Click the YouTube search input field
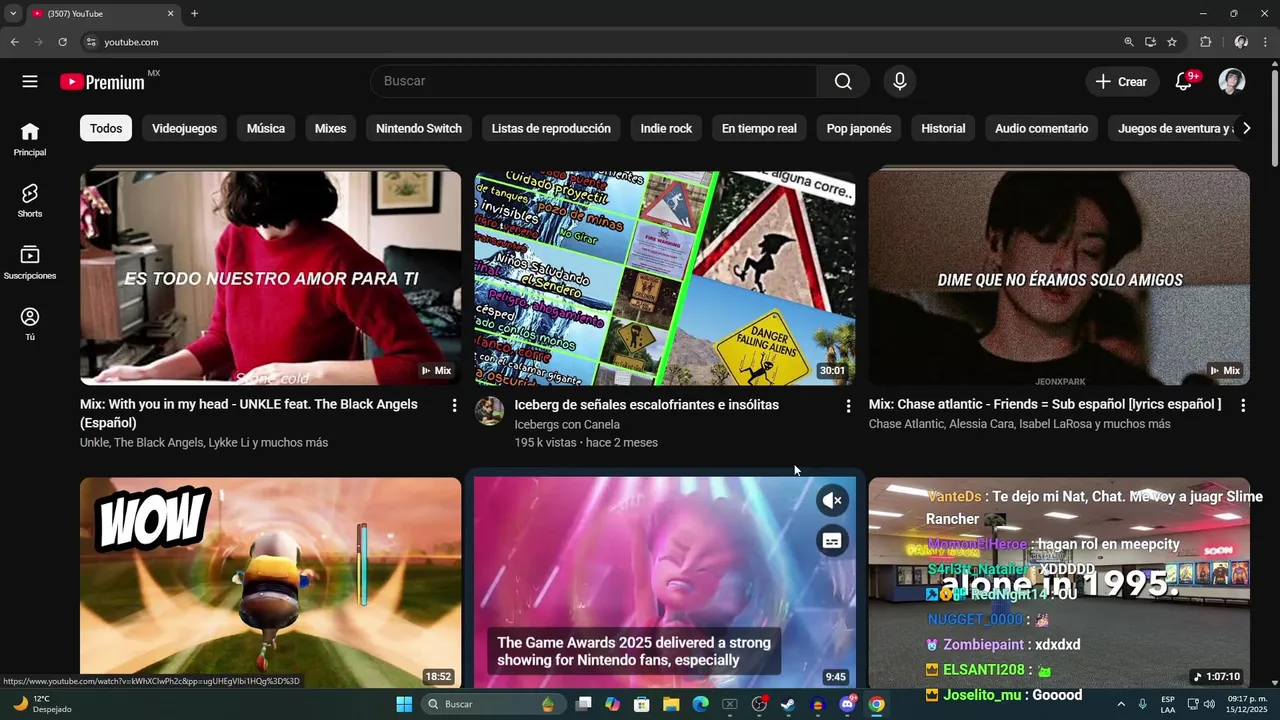The image size is (1280, 720). click(594, 82)
